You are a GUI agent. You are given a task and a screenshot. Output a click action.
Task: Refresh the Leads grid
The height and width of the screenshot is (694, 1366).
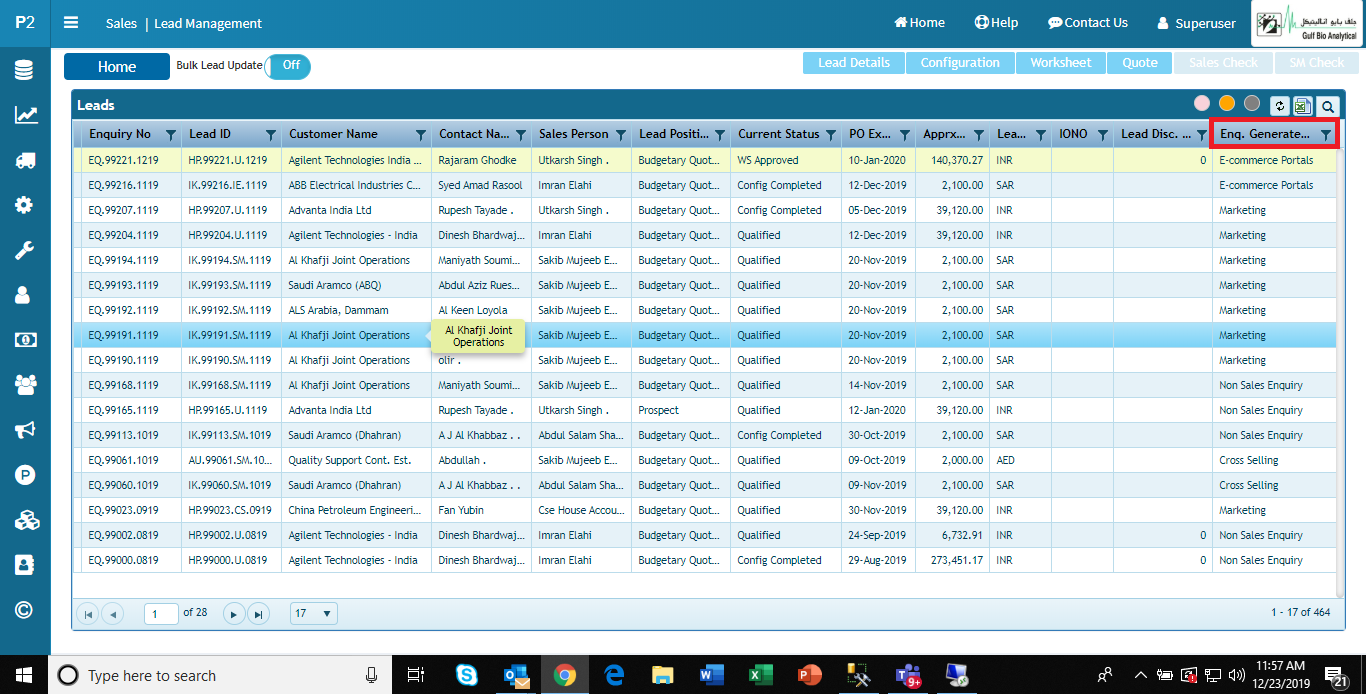point(1280,106)
